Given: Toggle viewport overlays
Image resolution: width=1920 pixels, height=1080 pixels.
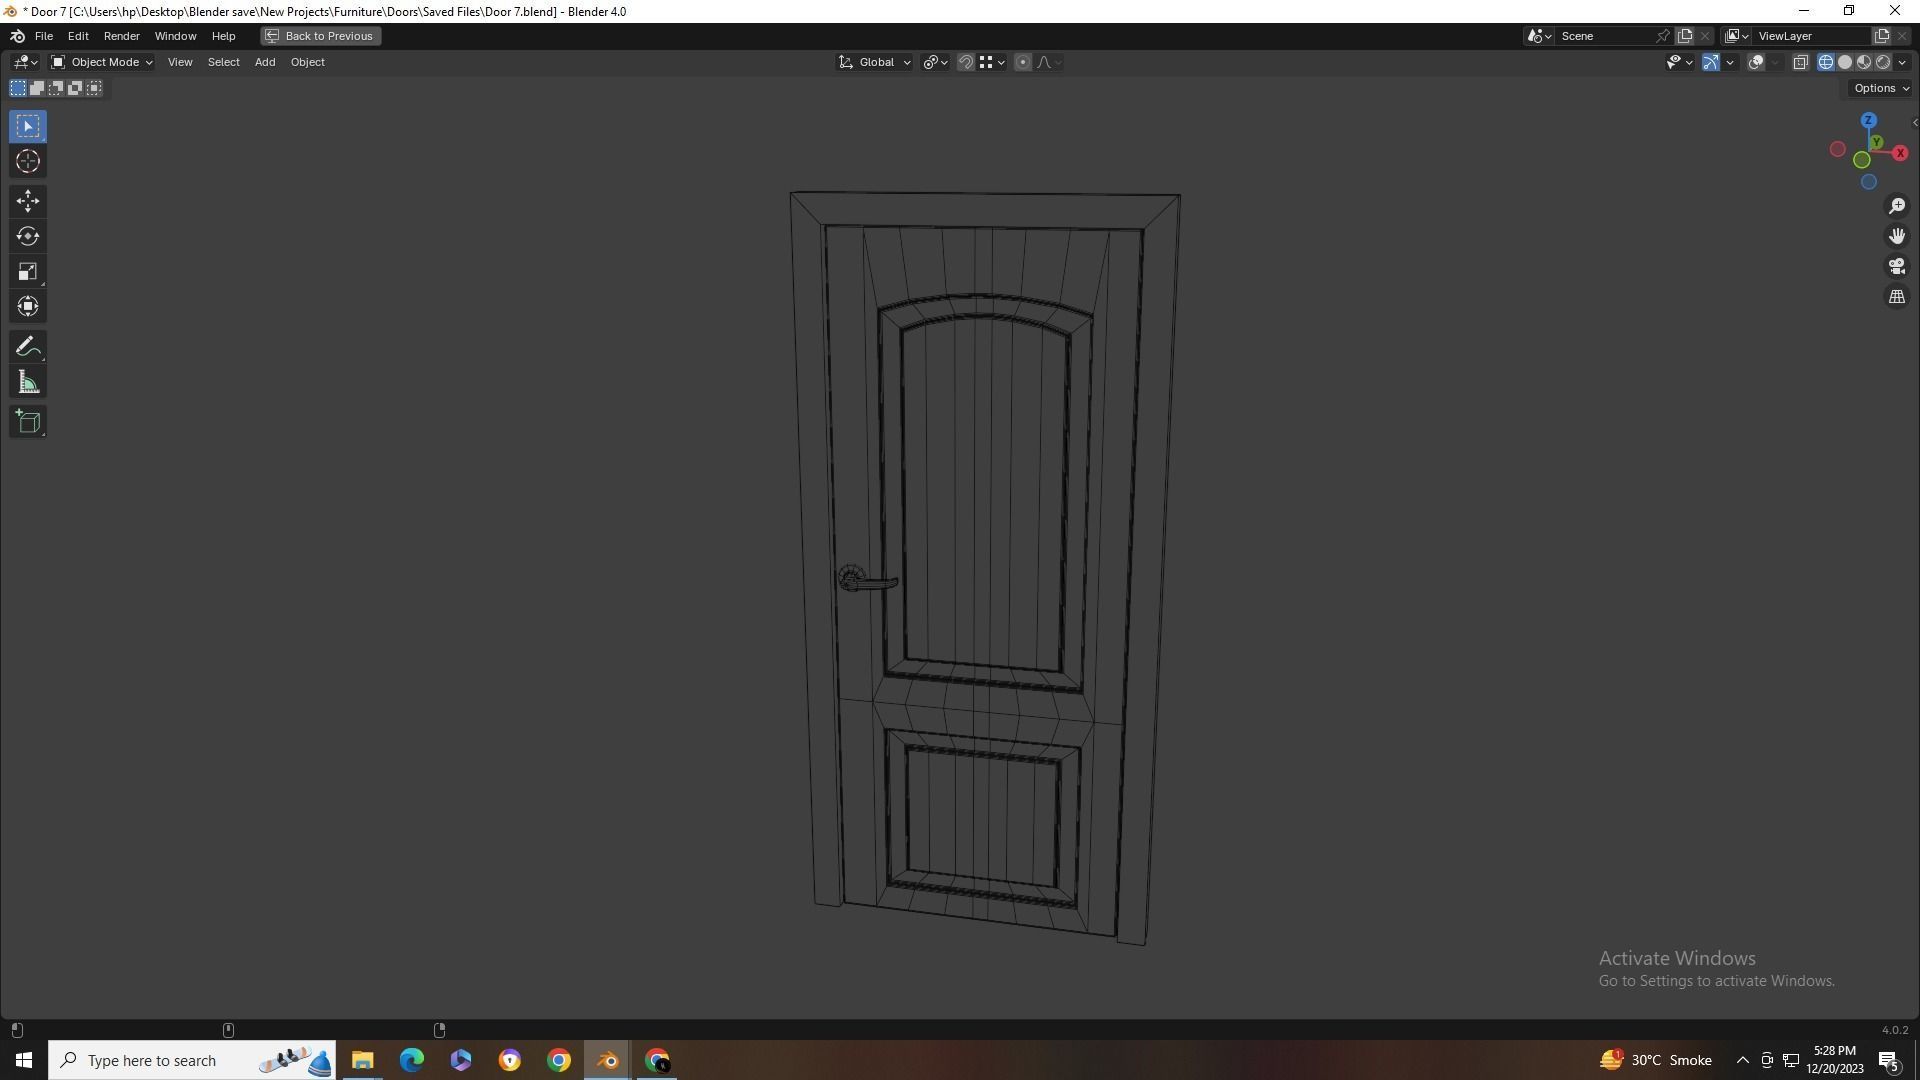Looking at the screenshot, I should [x=1756, y=62].
